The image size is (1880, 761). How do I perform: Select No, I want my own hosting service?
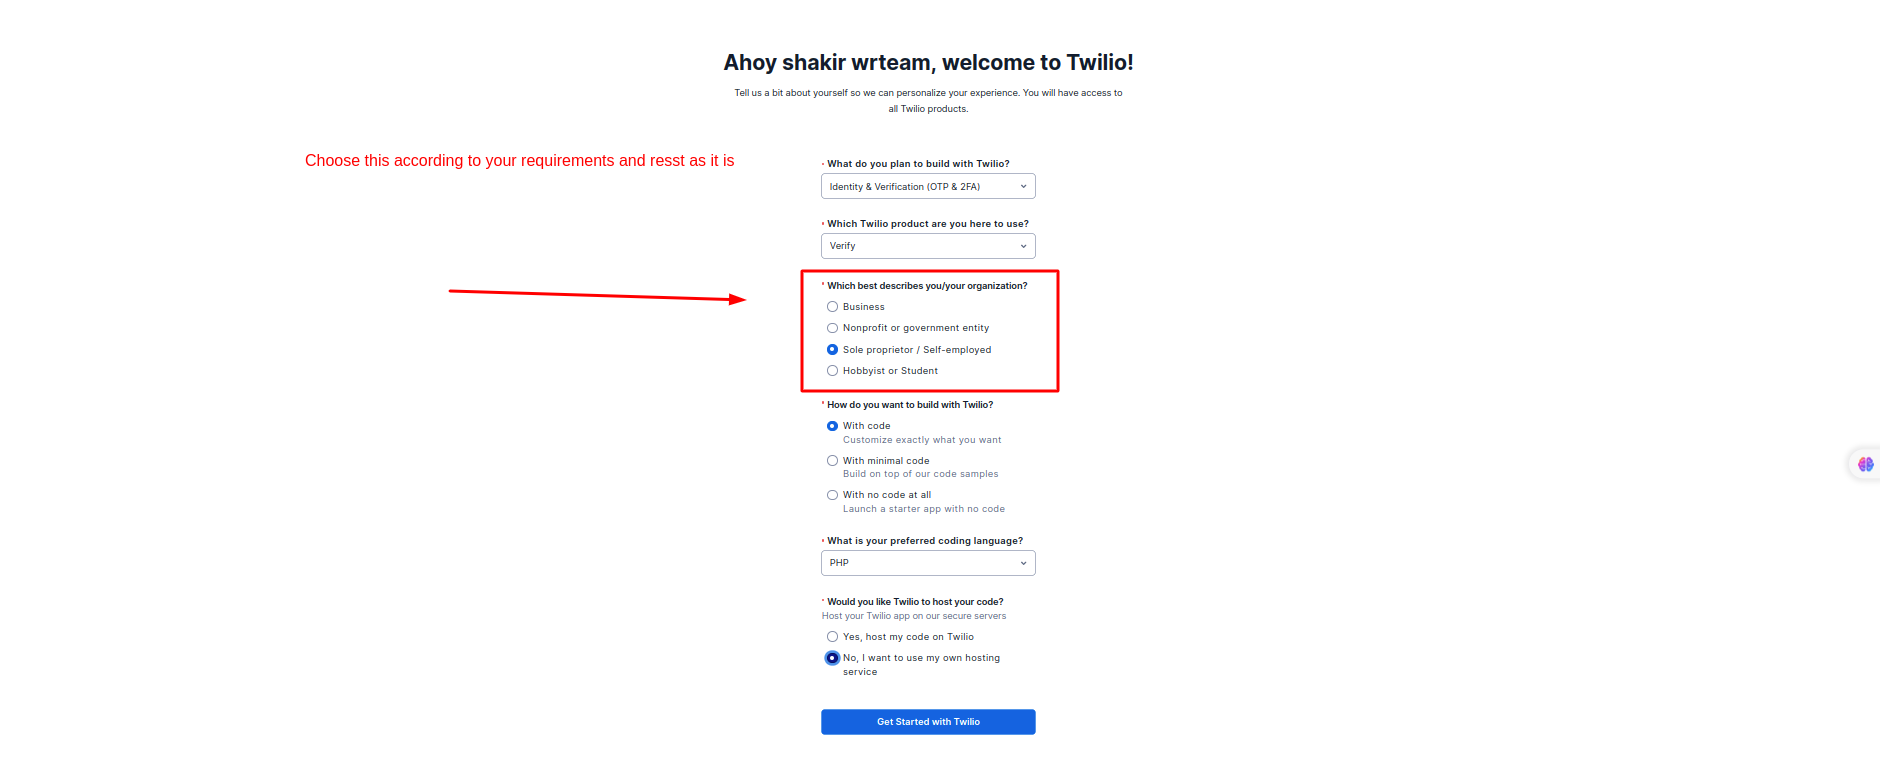(x=832, y=657)
